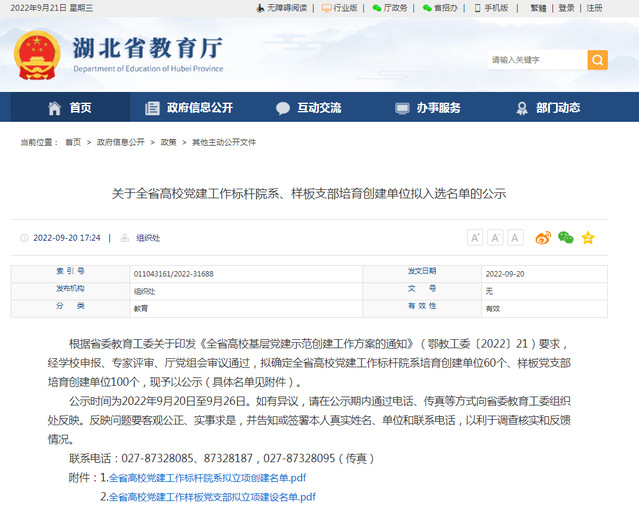The width and height of the screenshot is (639, 507).
Task: Increase font size with A+ button
Action: pos(475,238)
